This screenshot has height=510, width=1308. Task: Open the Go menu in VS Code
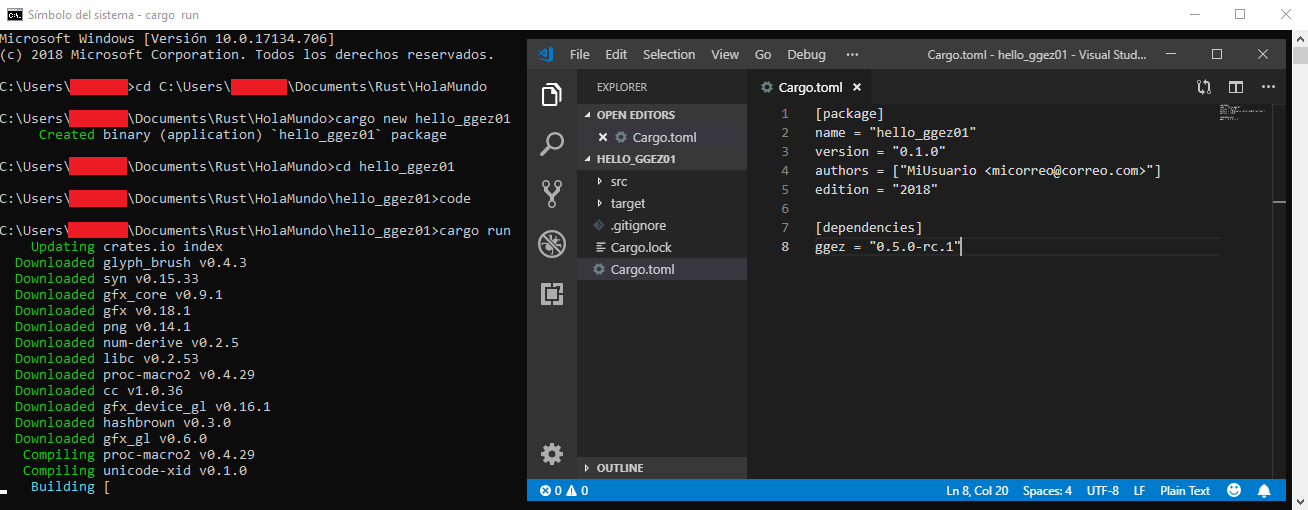763,54
